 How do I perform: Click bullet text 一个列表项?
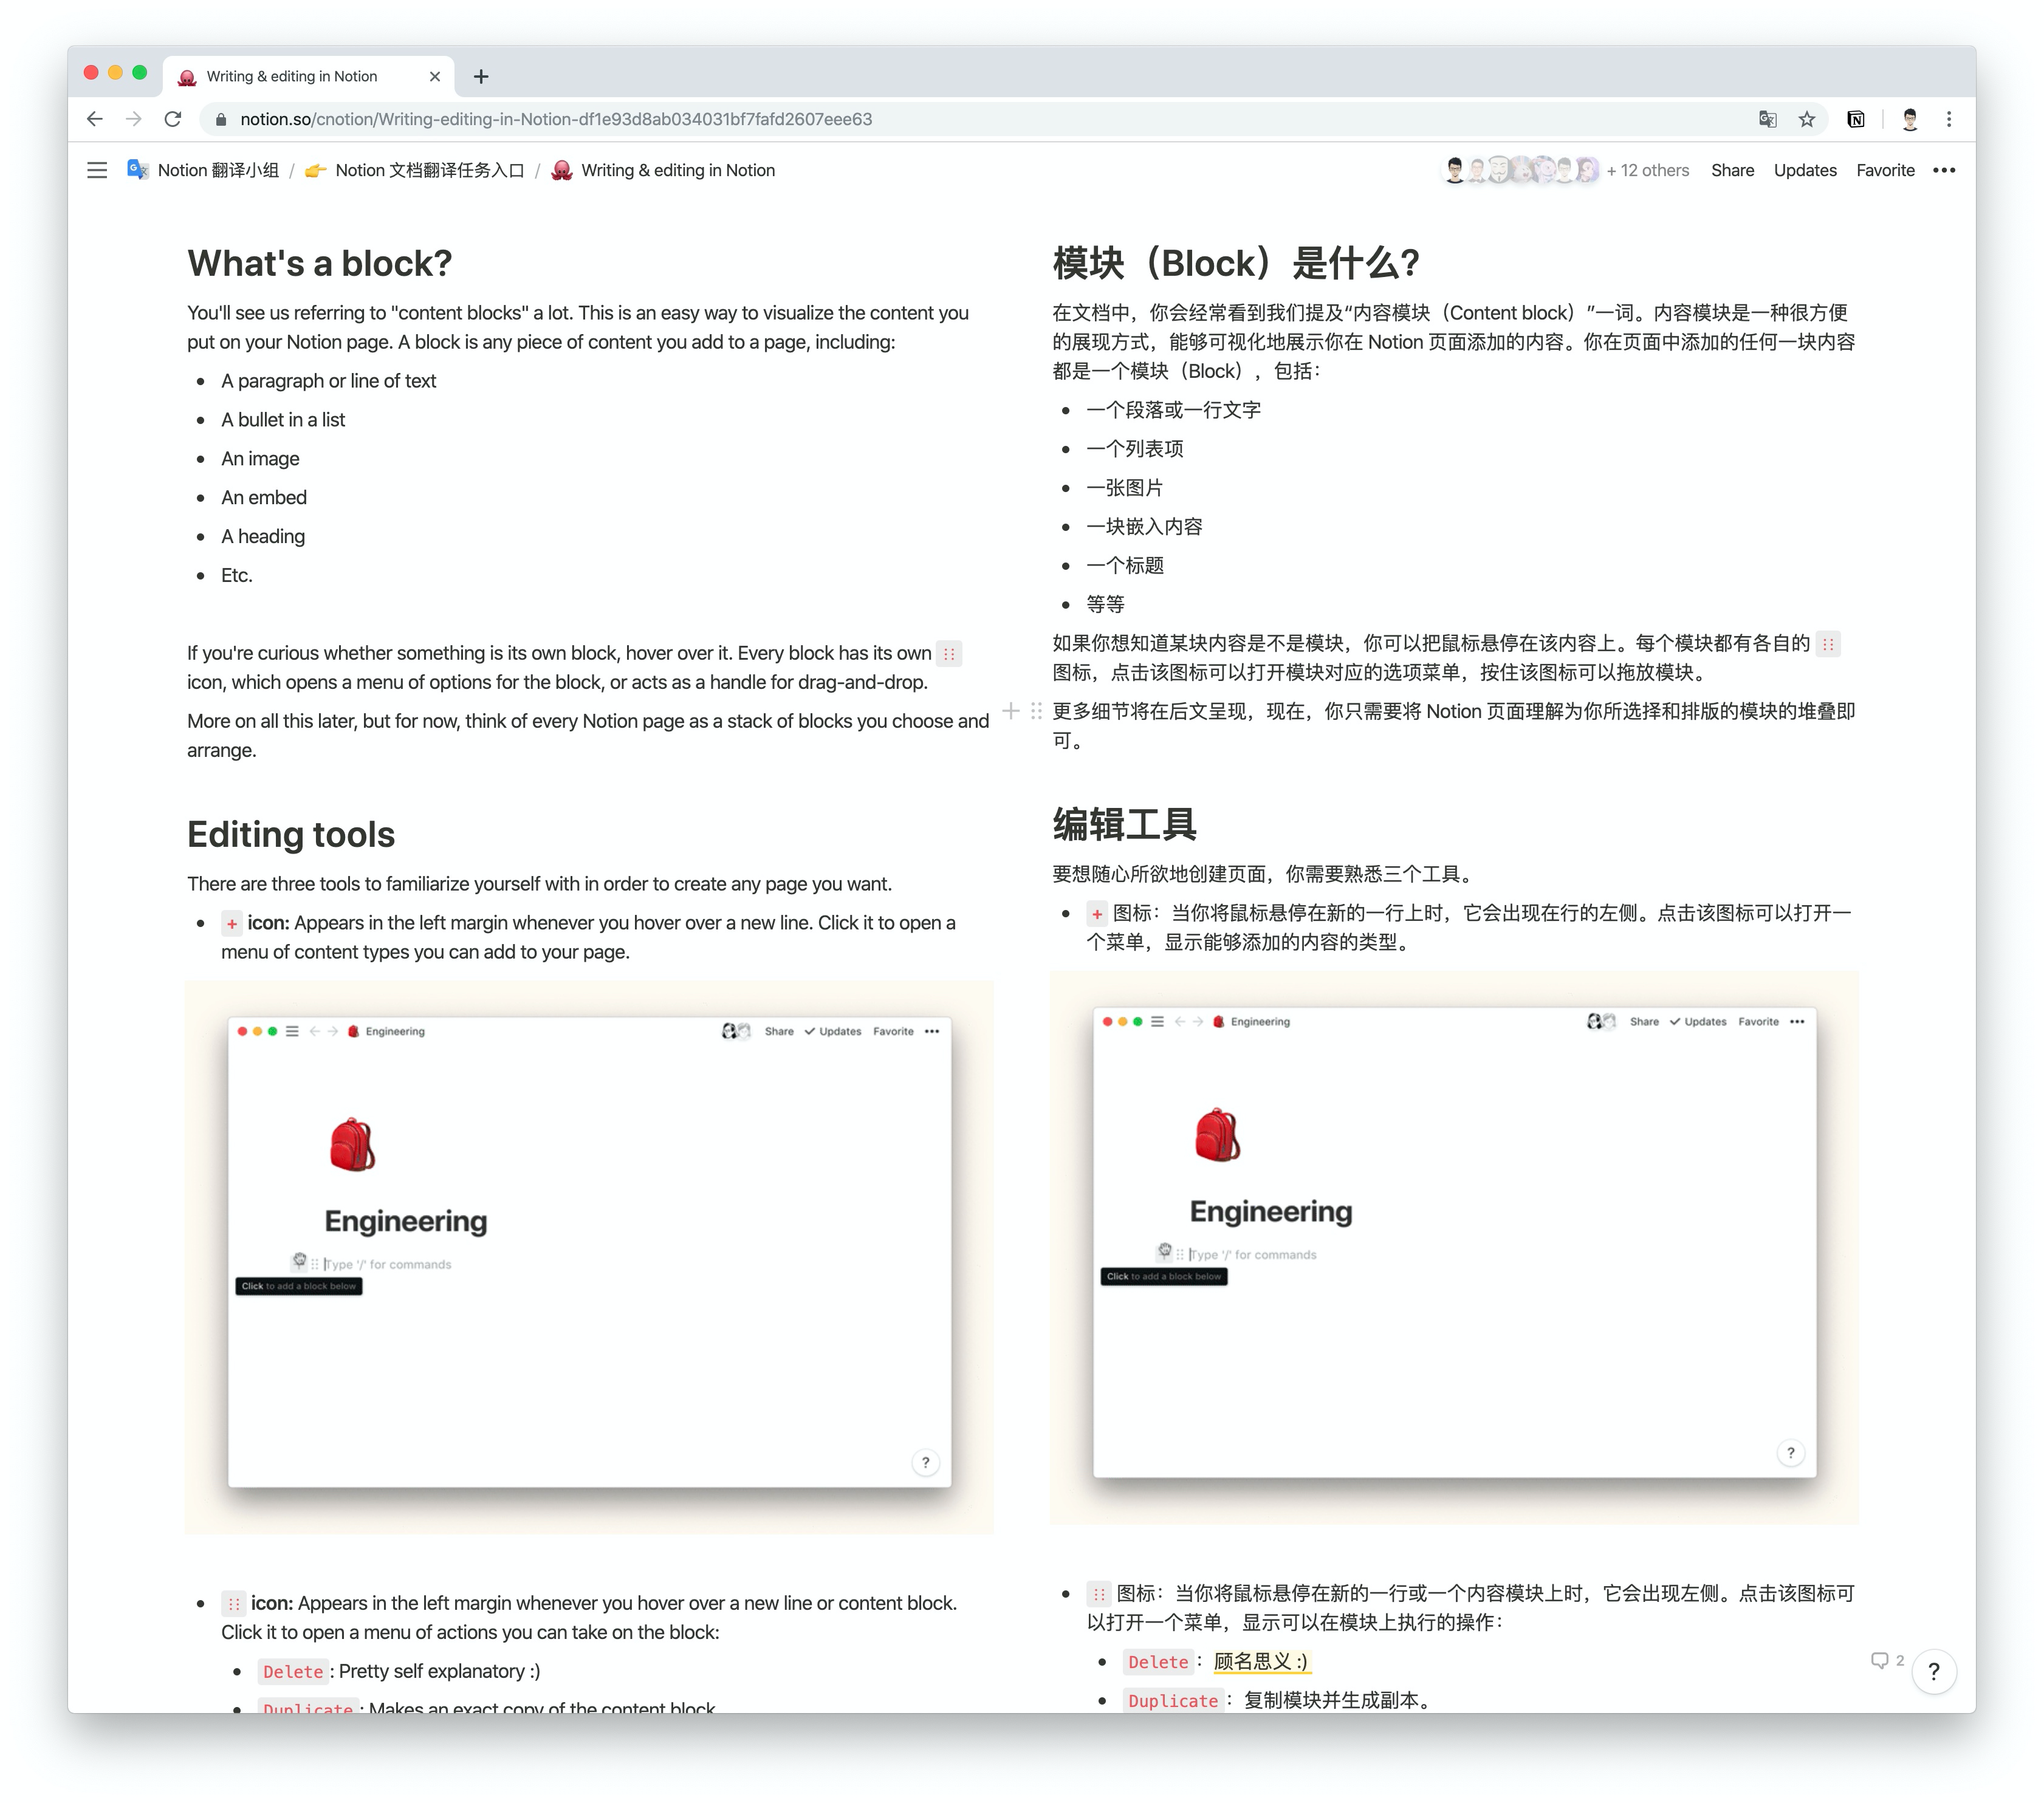click(1135, 449)
